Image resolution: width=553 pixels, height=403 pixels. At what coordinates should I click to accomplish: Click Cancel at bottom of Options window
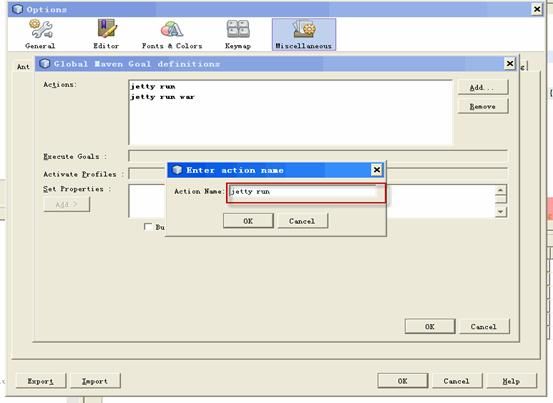tap(457, 381)
